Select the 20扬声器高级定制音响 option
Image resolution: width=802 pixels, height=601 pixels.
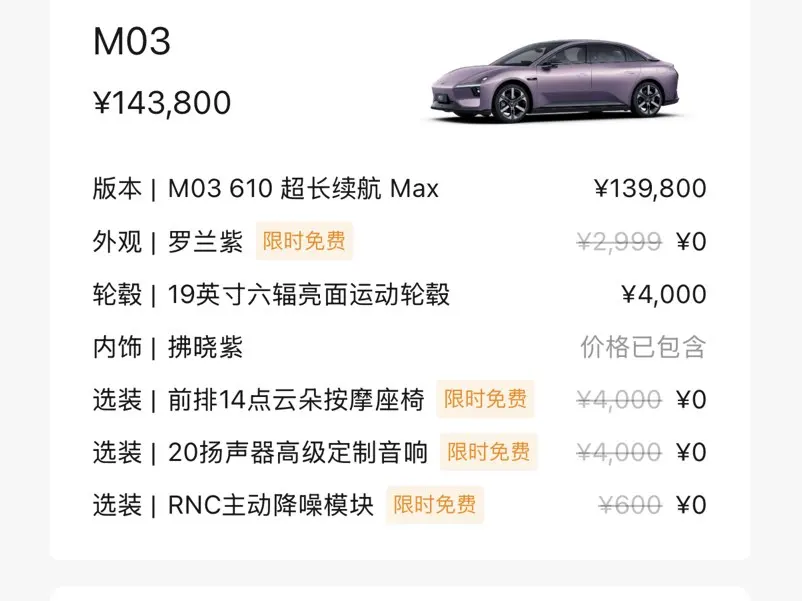[298, 452]
